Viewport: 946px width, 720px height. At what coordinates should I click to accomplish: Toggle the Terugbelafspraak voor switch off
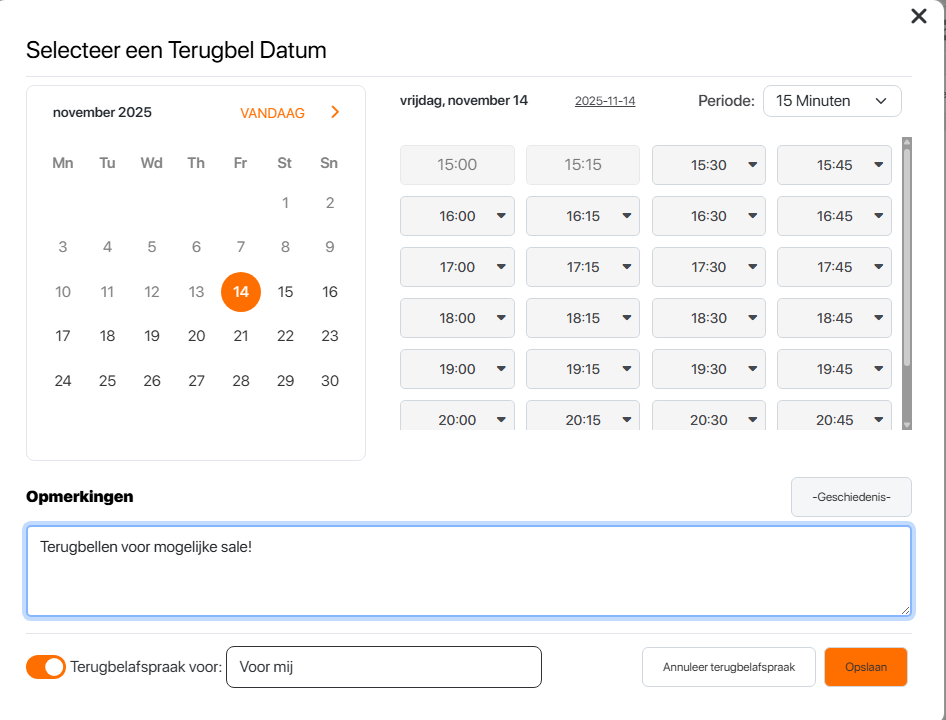point(45,666)
